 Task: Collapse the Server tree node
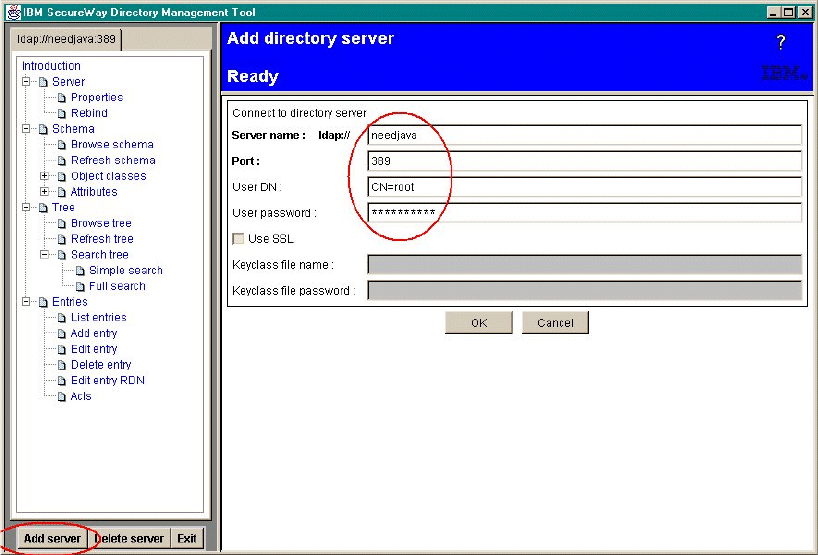pos(26,82)
